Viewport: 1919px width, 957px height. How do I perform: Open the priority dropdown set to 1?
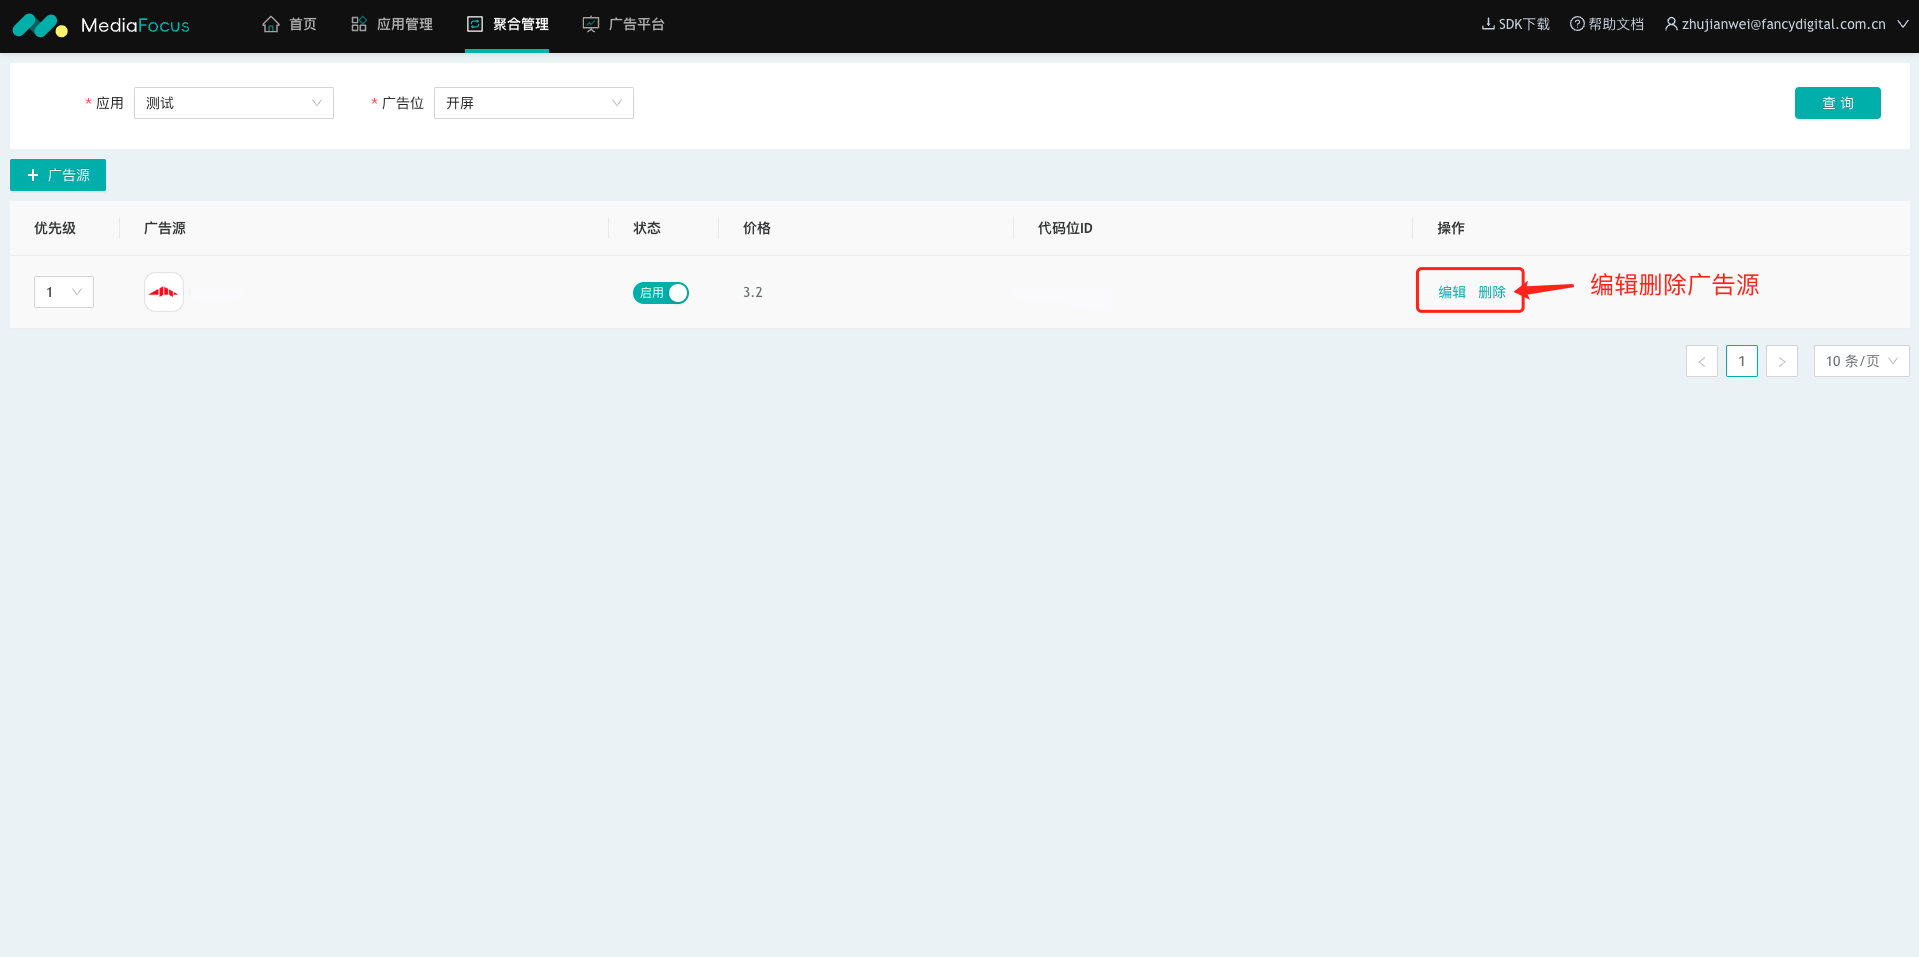pos(64,292)
